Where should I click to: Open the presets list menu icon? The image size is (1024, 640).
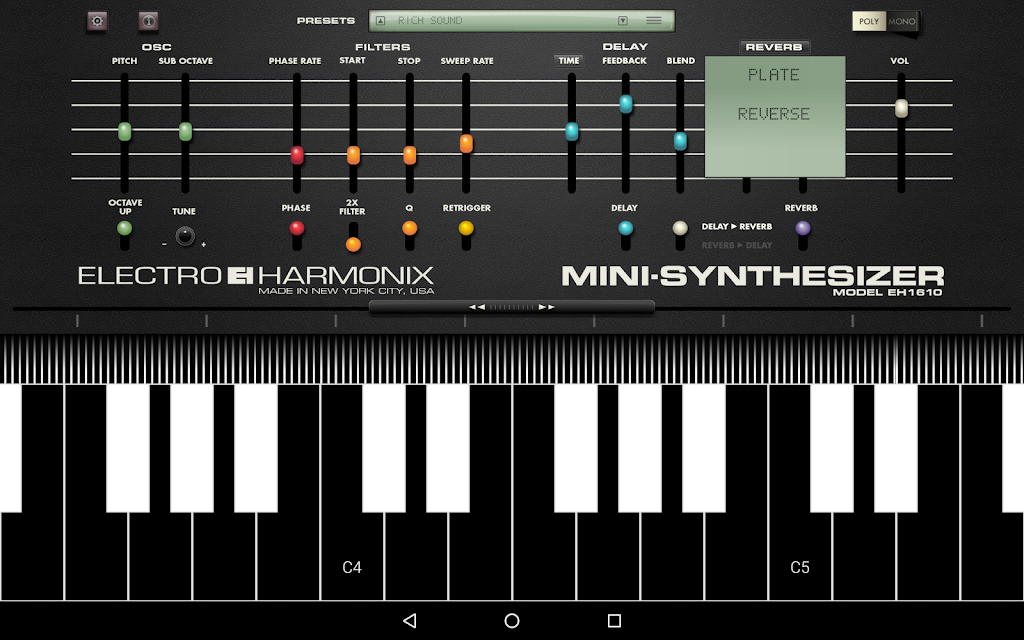[654, 21]
